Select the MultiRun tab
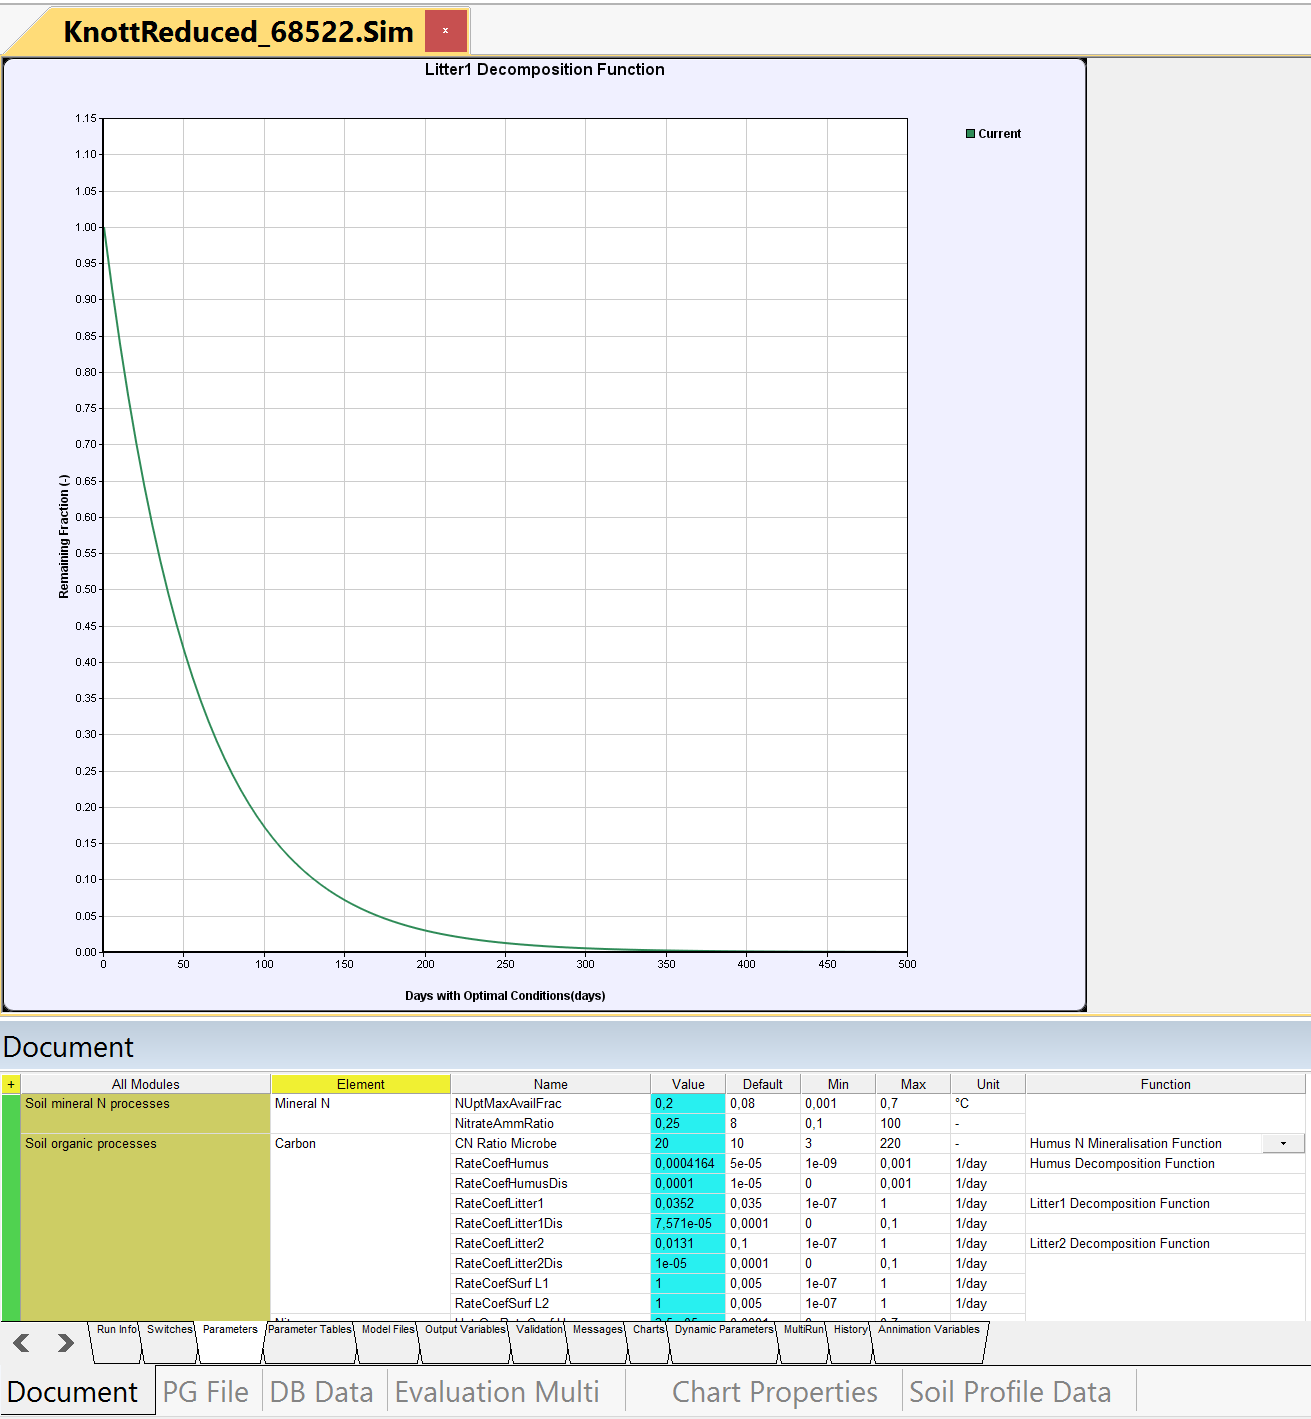The width and height of the screenshot is (1311, 1419). pos(804,1341)
